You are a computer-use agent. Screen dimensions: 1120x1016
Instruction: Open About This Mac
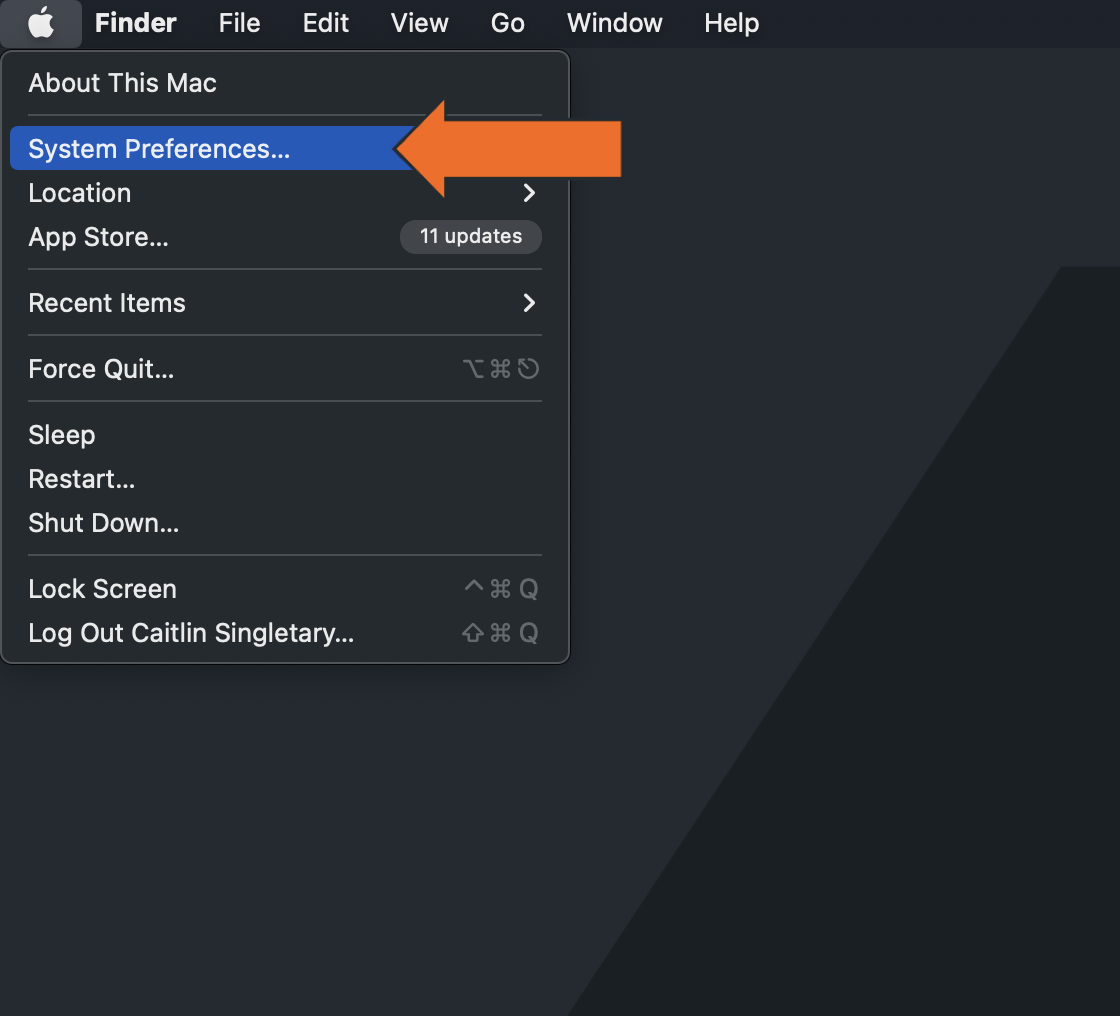(x=122, y=83)
